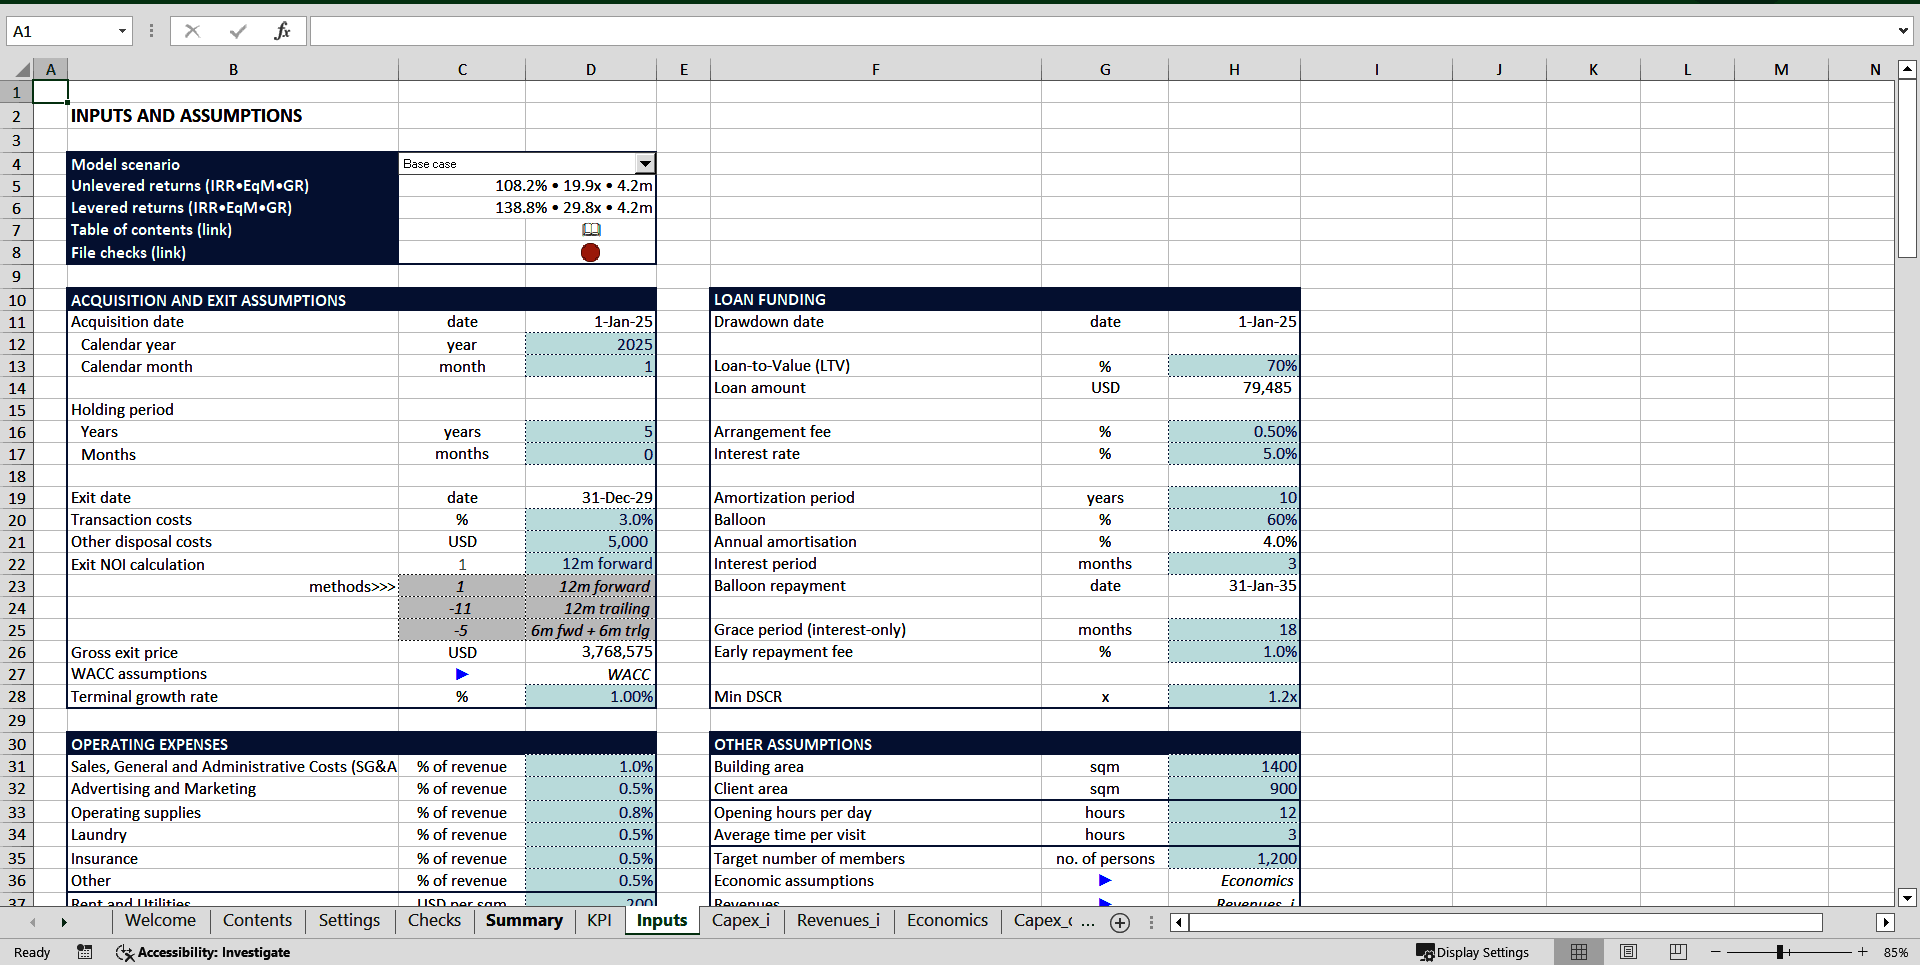1920x966 pixels.
Task: Open the Name Box dropdown arrow
Action: pos(124,31)
